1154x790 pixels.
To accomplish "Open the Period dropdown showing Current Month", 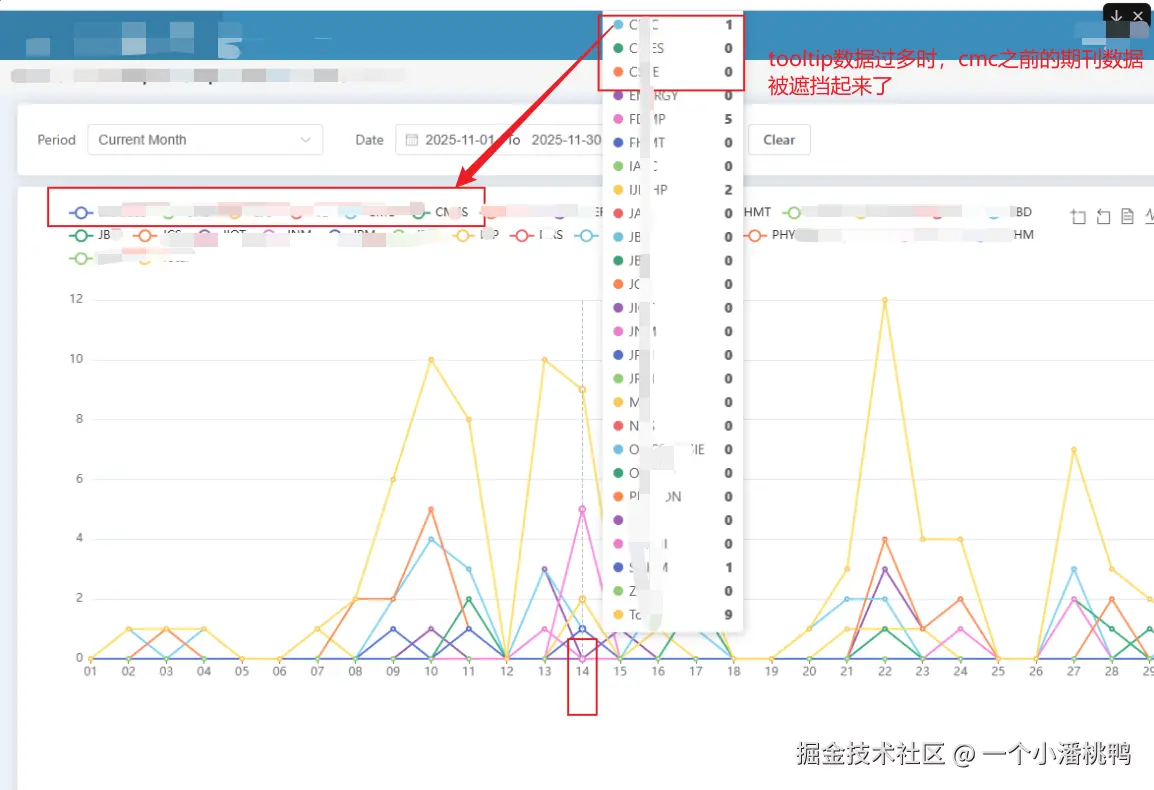I will (x=205, y=140).
